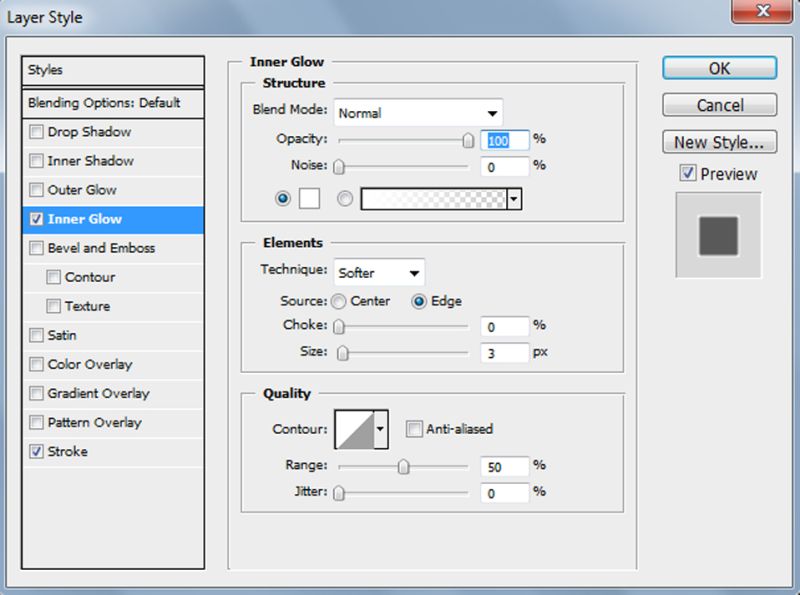The height and width of the screenshot is (595, 800).
Task: Choose Center as glow source
Action: click(x=338, y=302)
